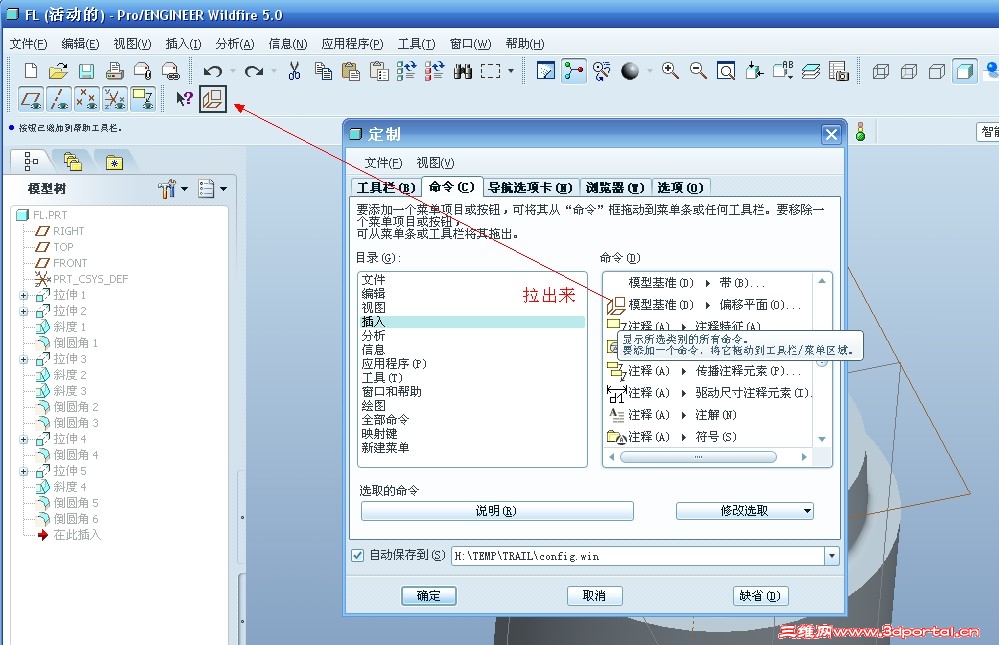999x645 pixels.
Task: Expand the 拉伸 2 feature node
Action: pos(24,311)
